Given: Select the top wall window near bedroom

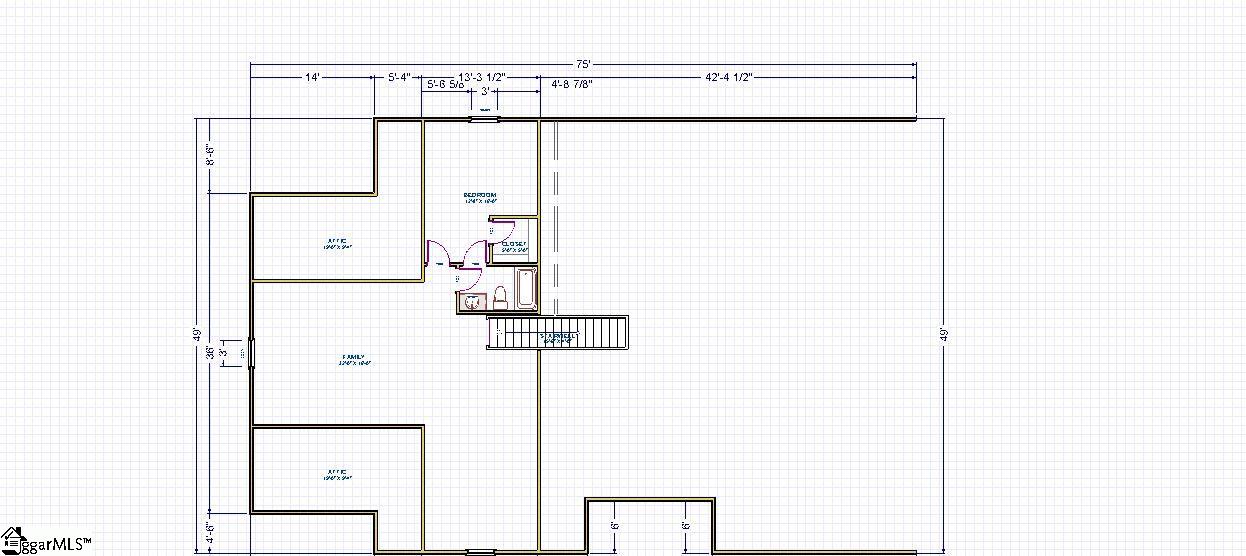Looking at the screenshot, I should [484, 120].
